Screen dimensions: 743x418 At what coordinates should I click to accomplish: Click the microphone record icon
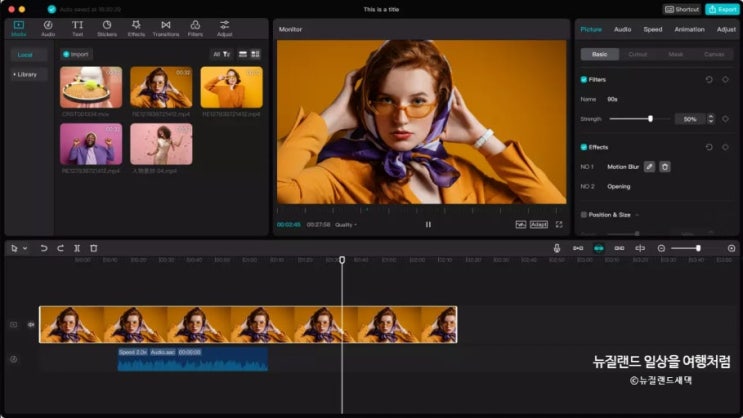557,248
